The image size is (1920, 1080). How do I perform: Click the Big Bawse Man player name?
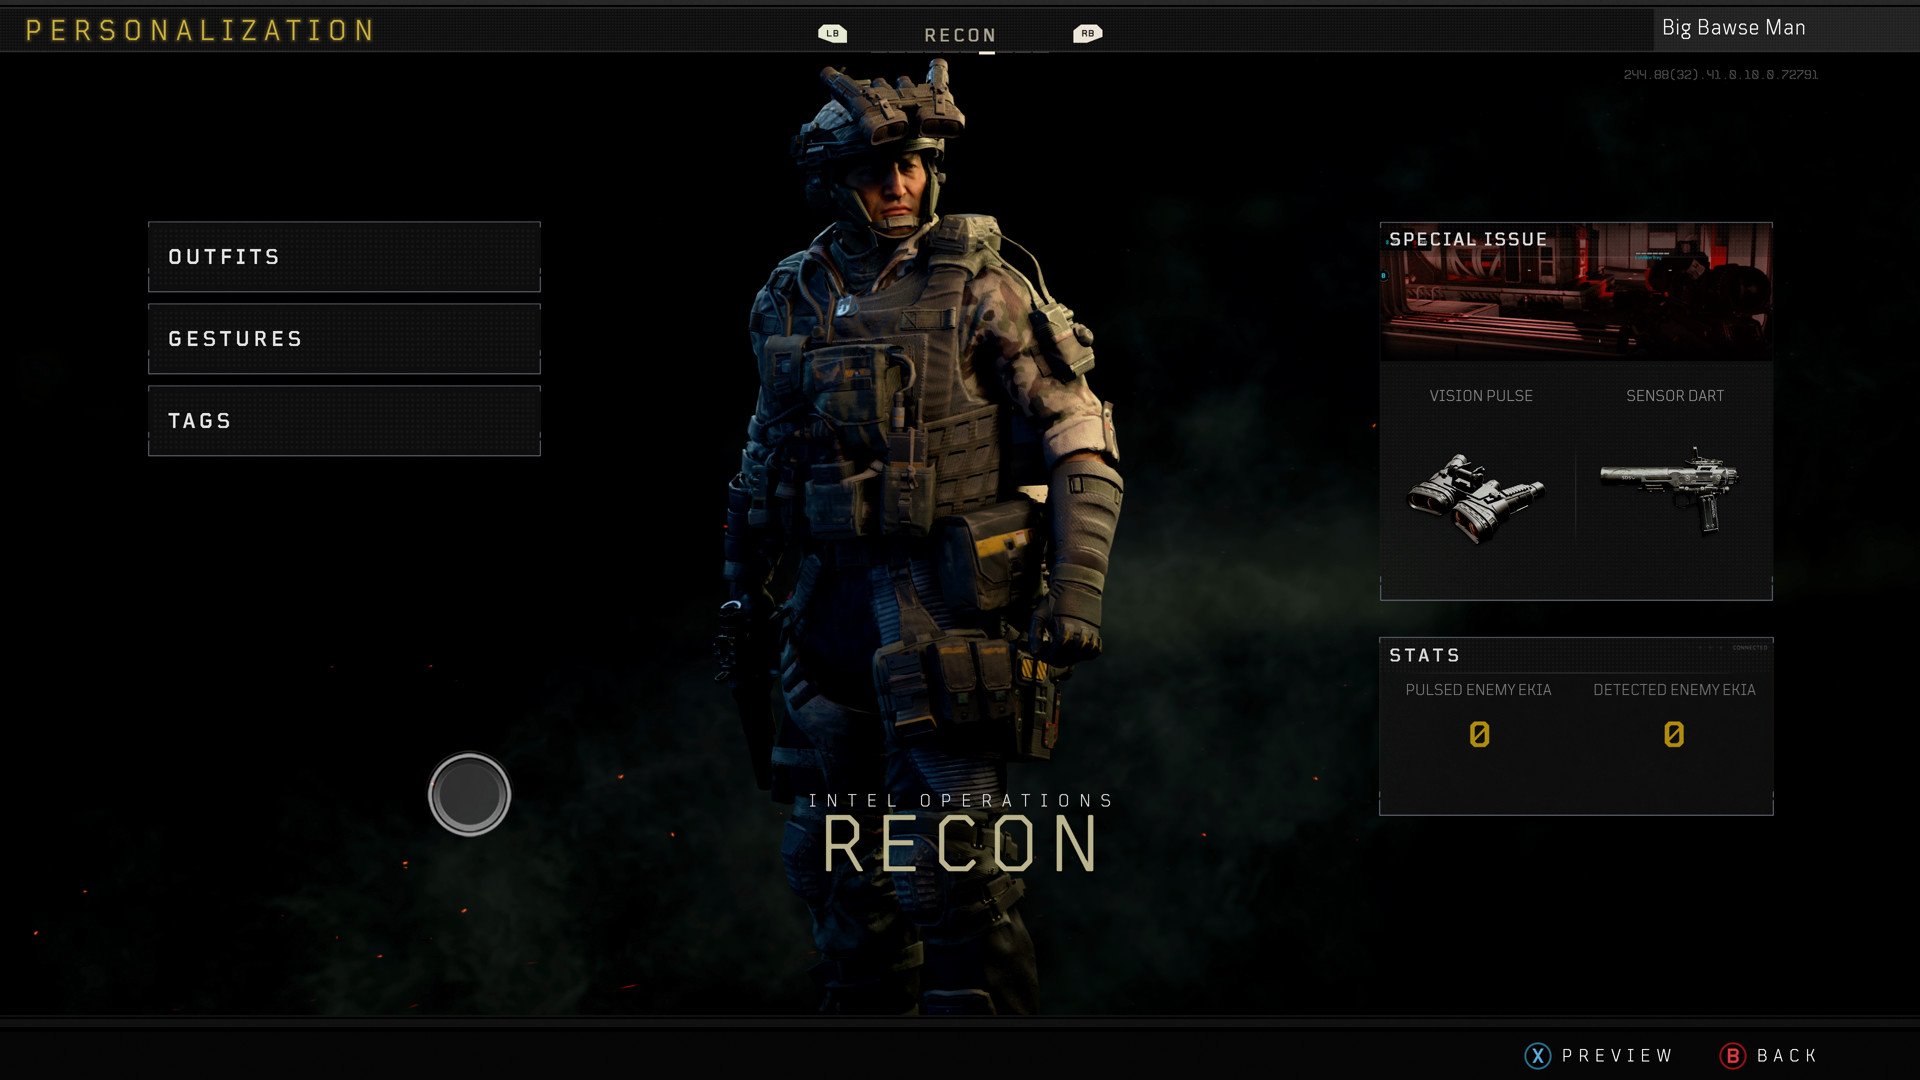click(1733, 28)
